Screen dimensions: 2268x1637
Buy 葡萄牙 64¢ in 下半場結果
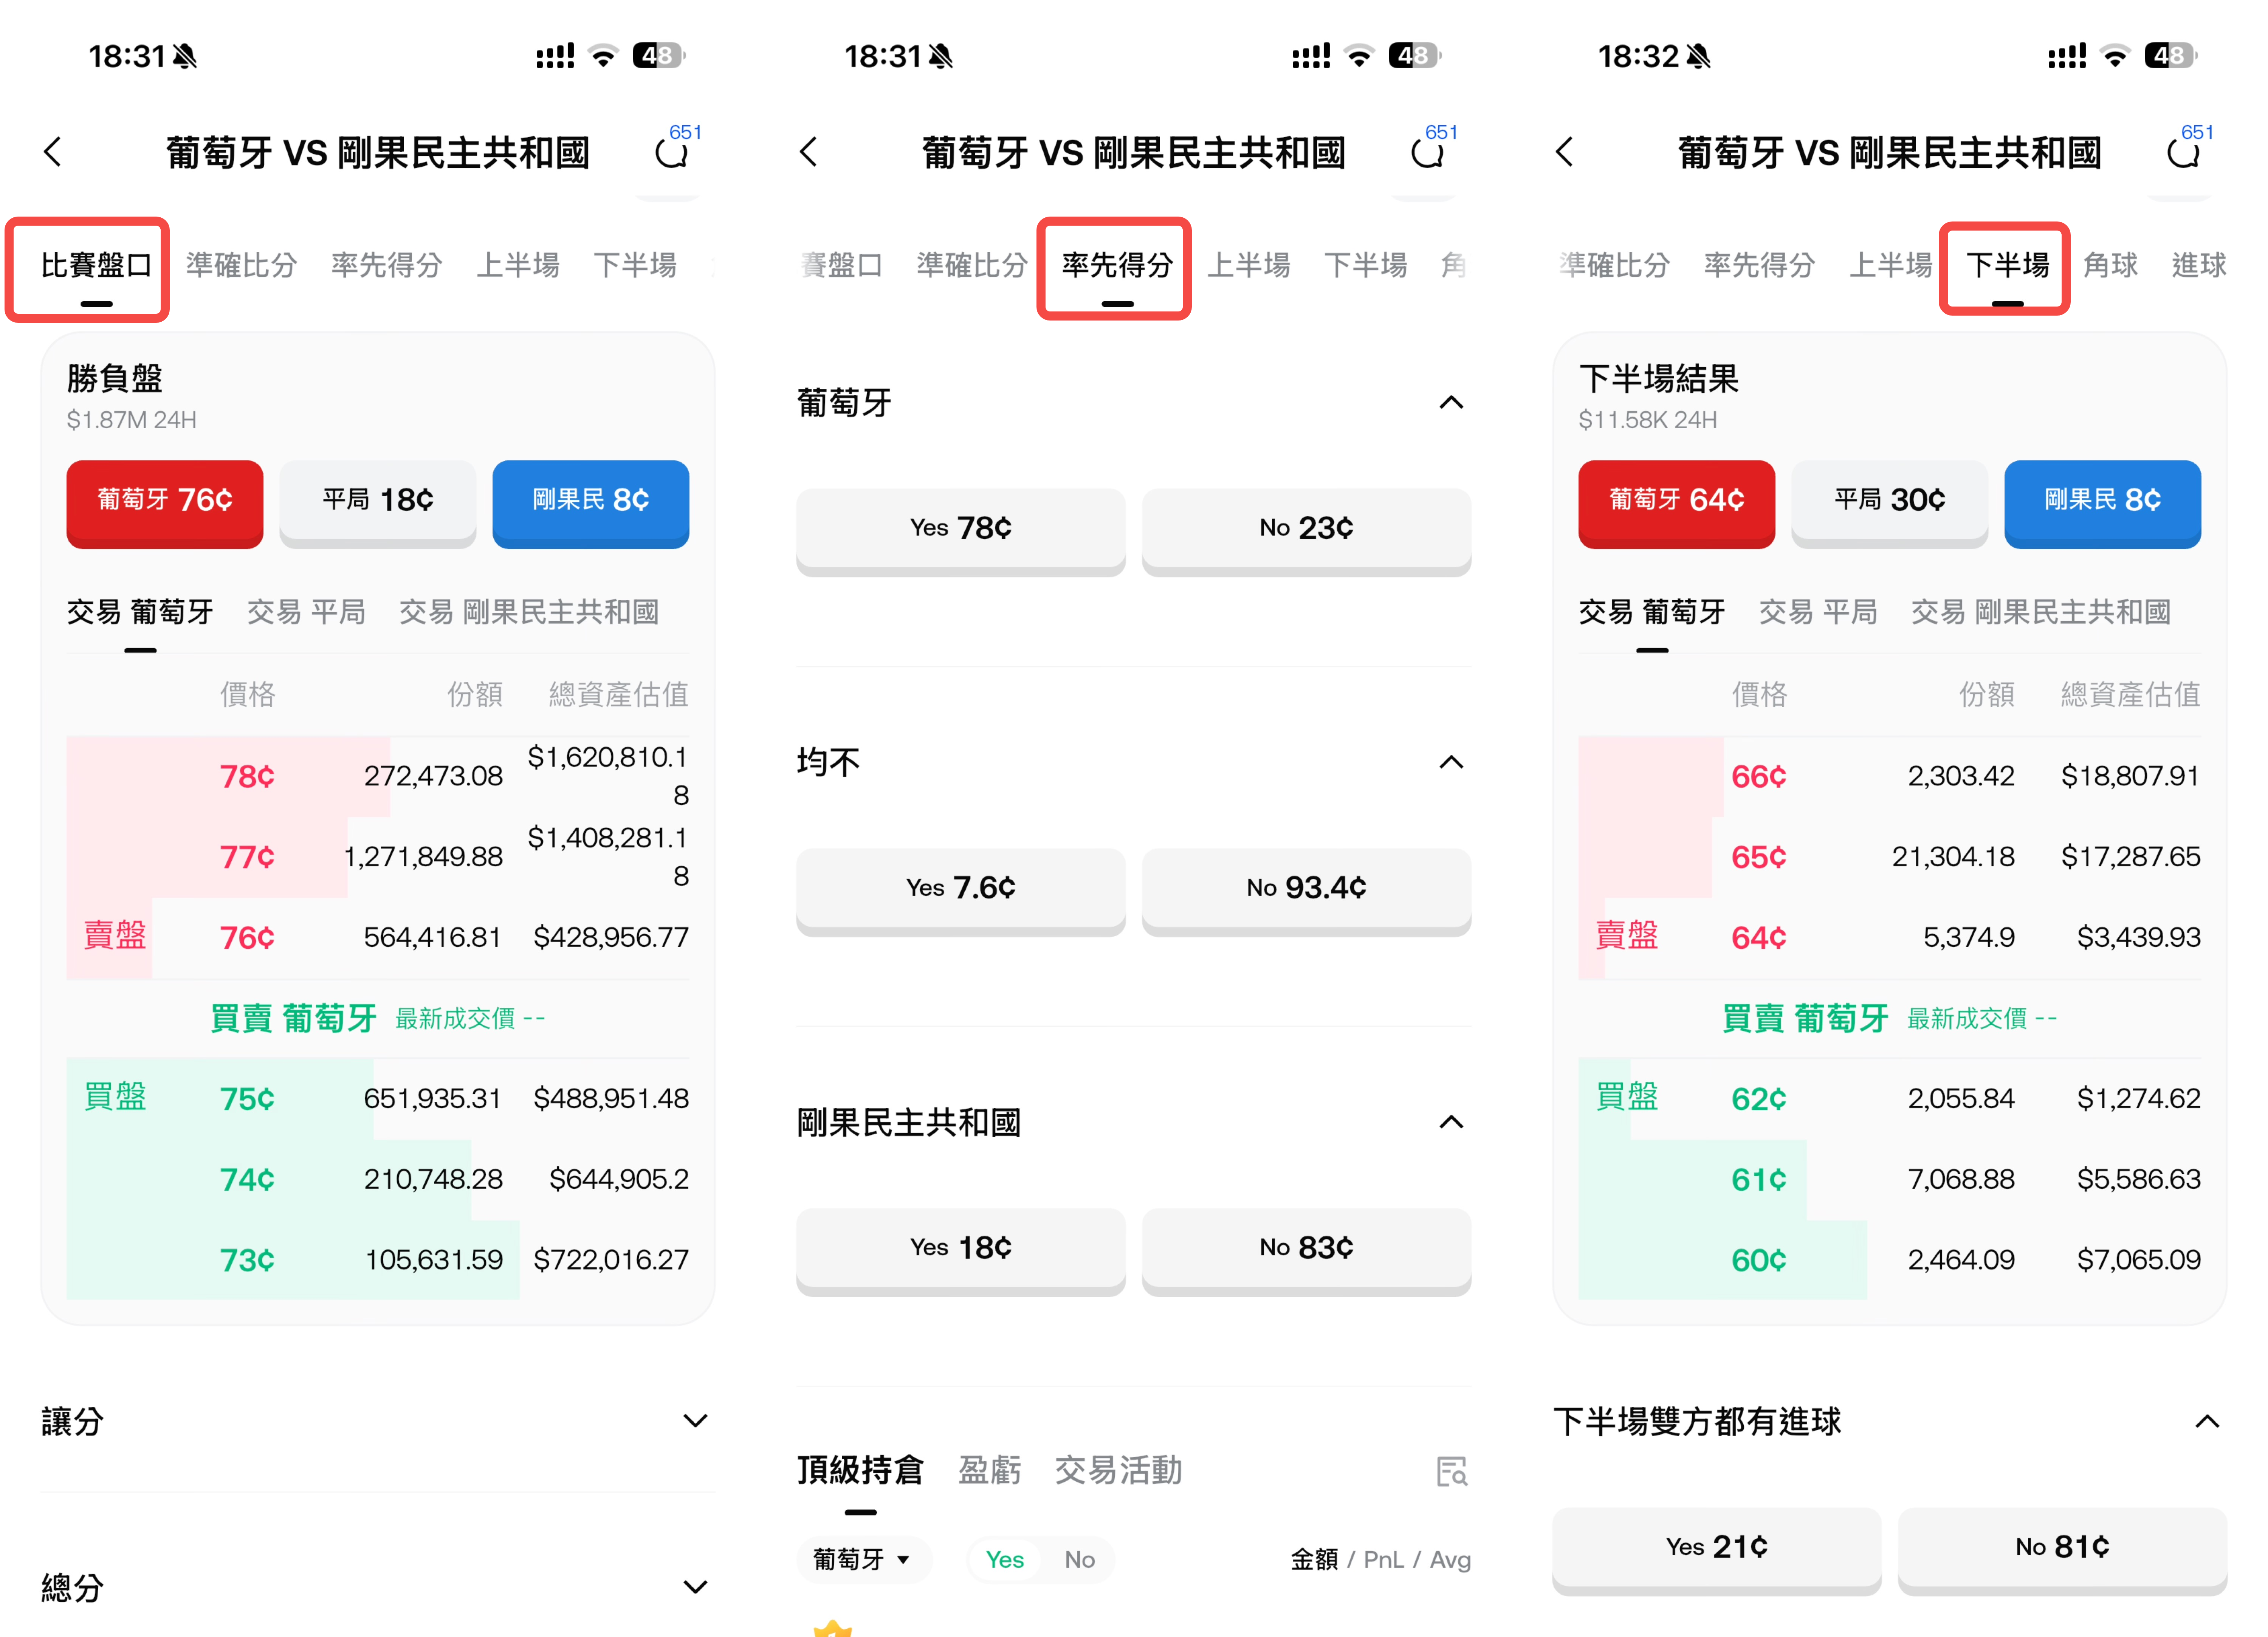click(1677, 503)
